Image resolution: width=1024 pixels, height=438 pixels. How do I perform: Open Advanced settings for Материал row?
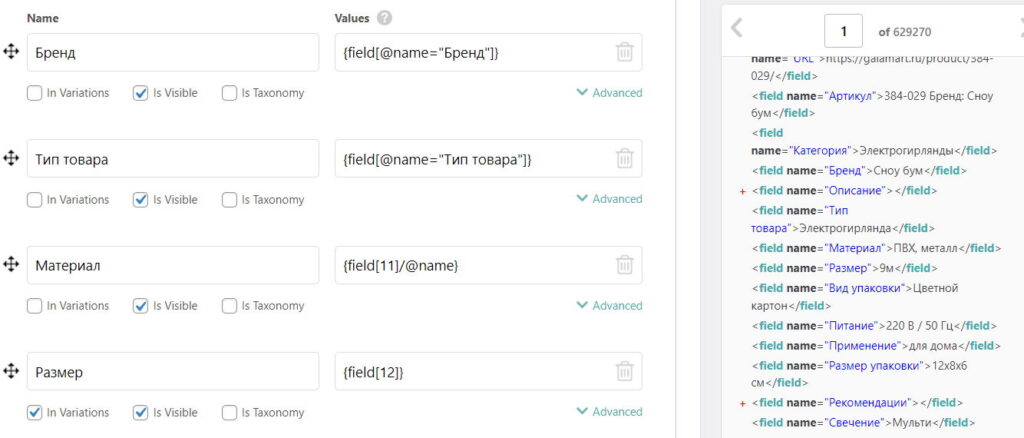point(609,306)
